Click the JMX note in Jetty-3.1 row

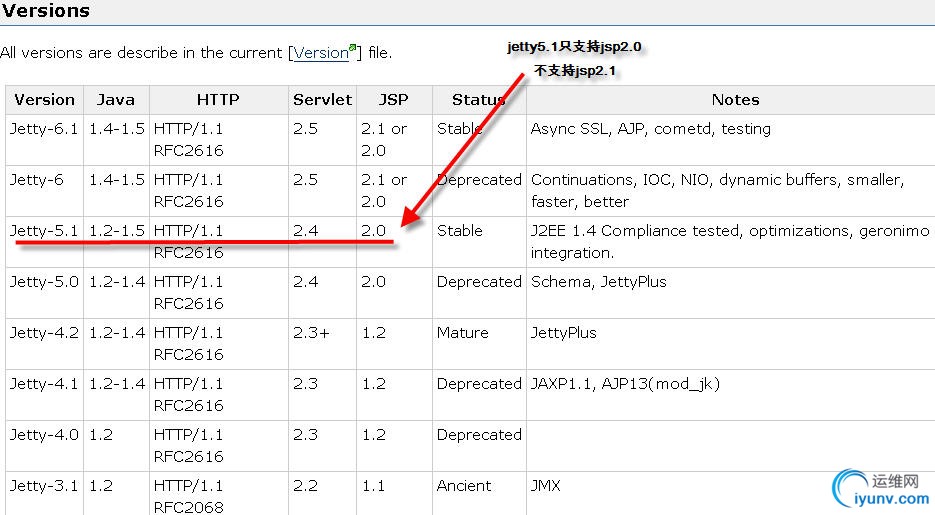pyautogui.click(x=546, y=486)
